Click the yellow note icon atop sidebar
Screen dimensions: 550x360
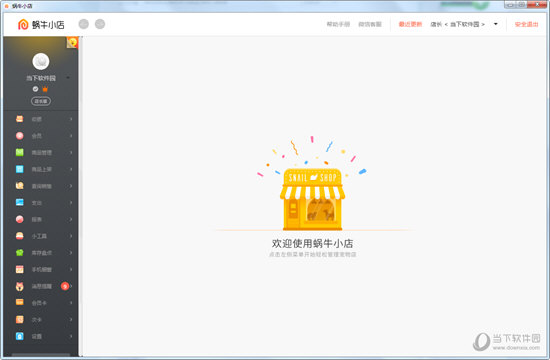(72, 42)
